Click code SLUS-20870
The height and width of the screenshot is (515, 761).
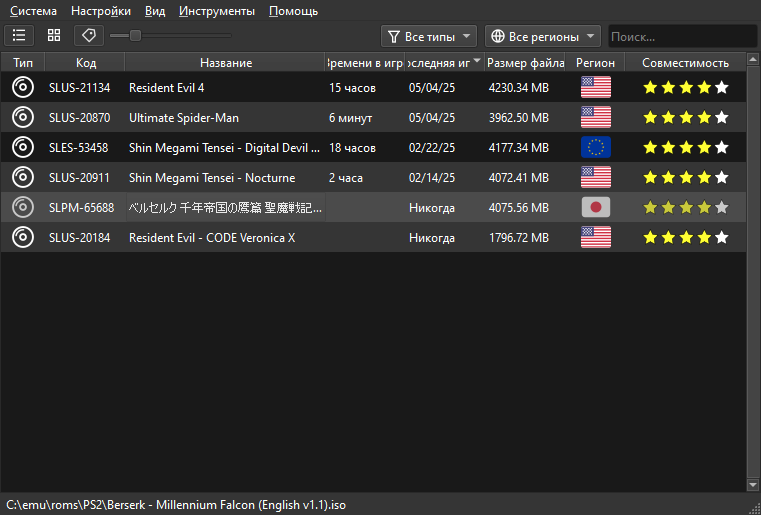[80, 118]
